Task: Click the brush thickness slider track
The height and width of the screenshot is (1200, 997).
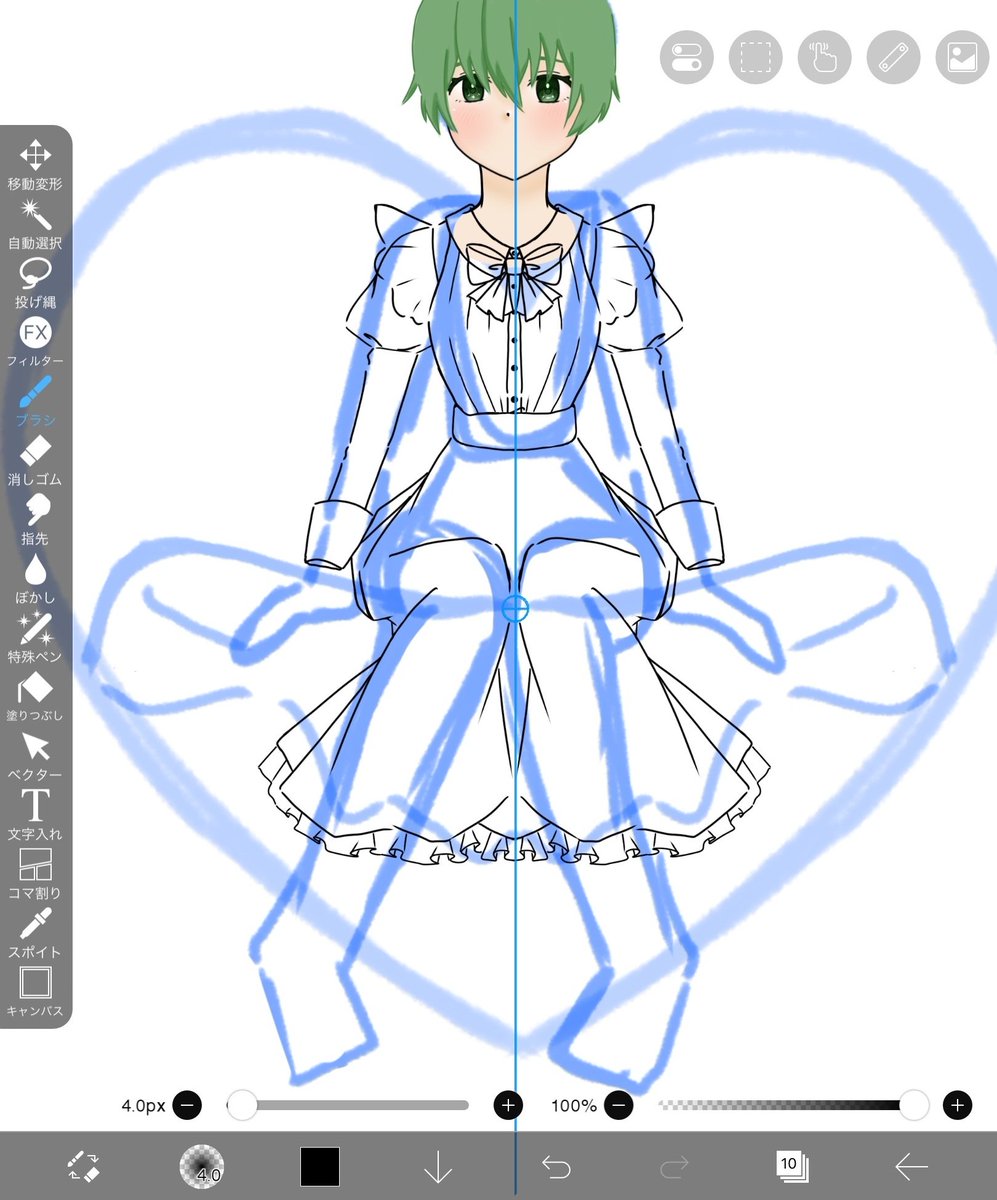Action: click(348, 1105)
